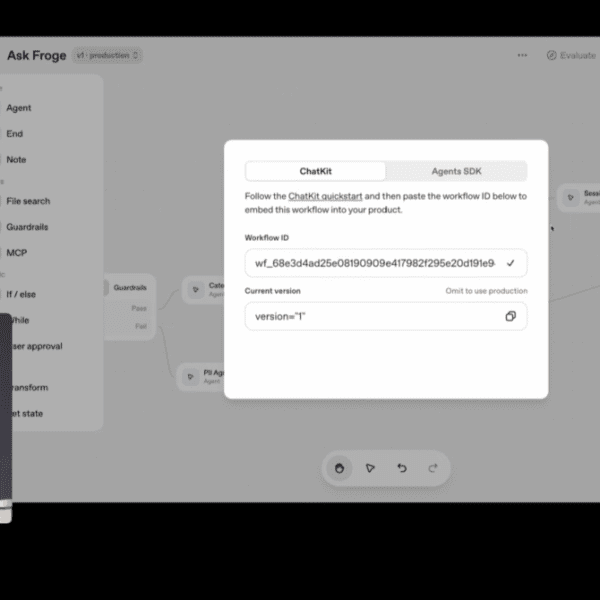Choose File search from the node list
Viewport: 600px width, 600px height.
point(28,201)
